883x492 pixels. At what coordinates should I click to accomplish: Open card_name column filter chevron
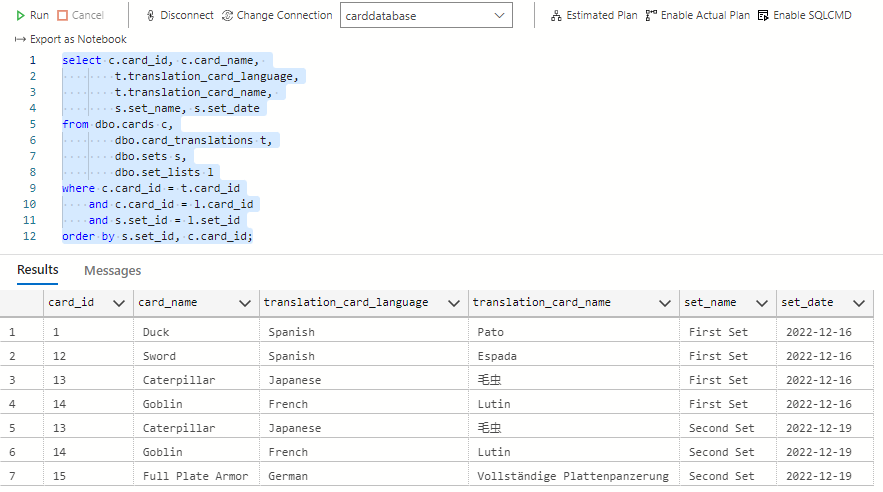pos(244,303)
